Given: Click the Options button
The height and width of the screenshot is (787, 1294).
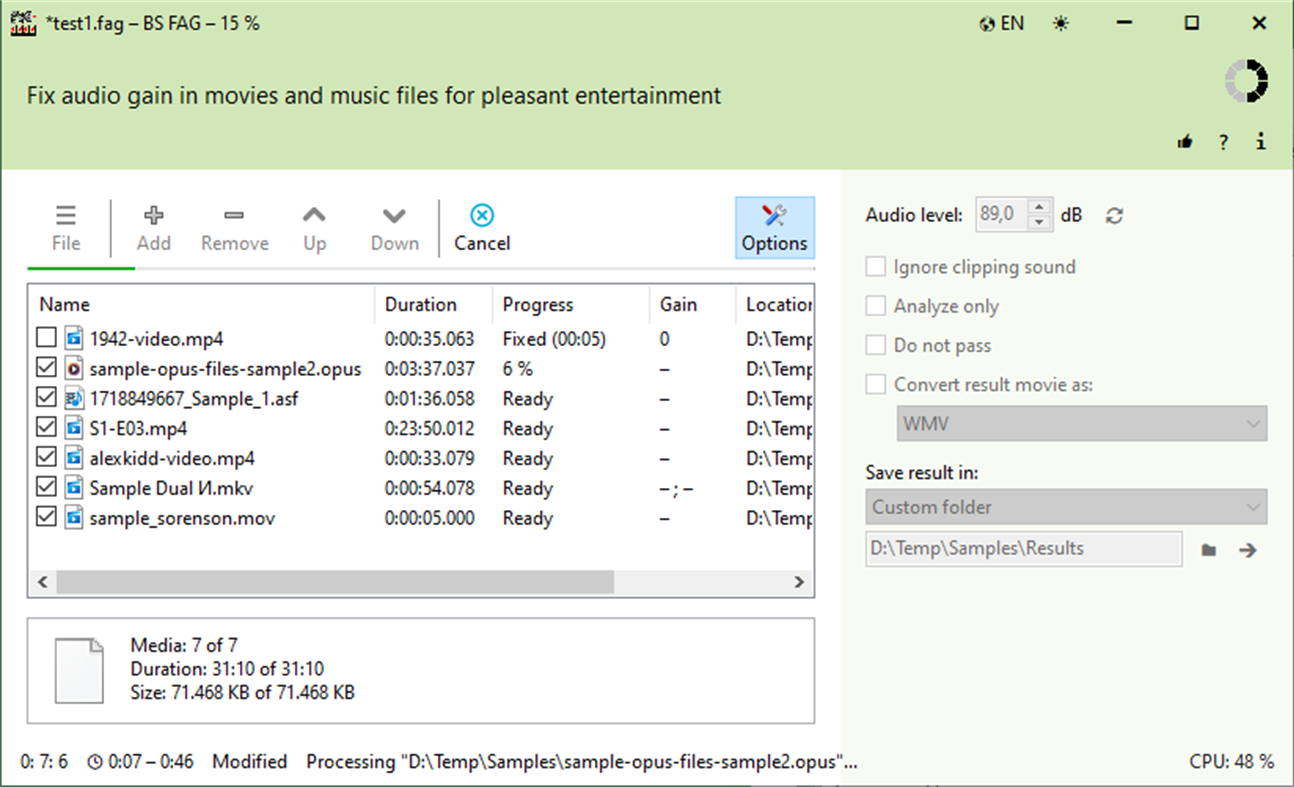Looking at the screenshot, I should 774,227.
